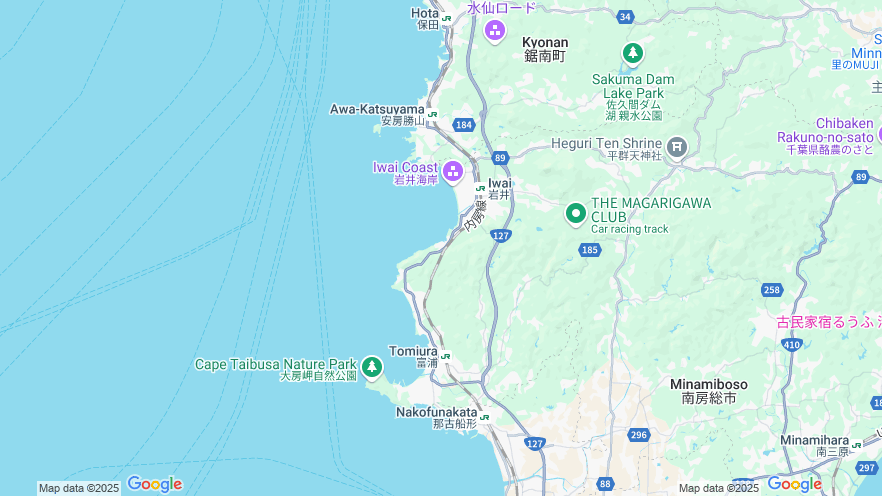Click the route 410 highway shield

click(x=792, y=345)
